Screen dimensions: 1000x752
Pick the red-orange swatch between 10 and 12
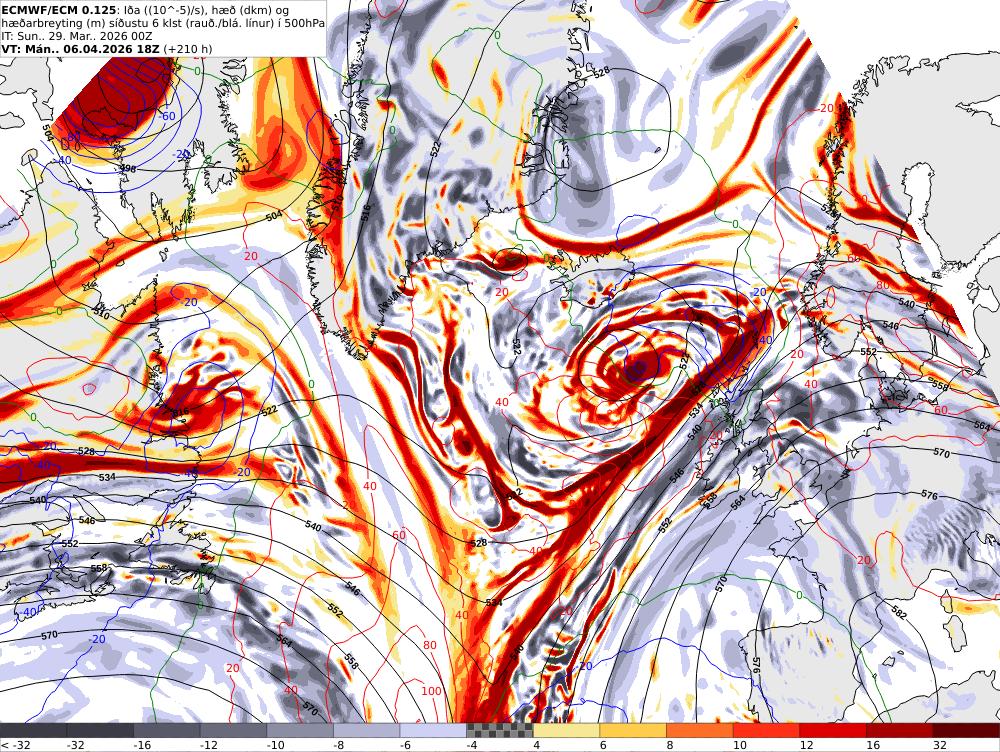[x=767, y=730]
